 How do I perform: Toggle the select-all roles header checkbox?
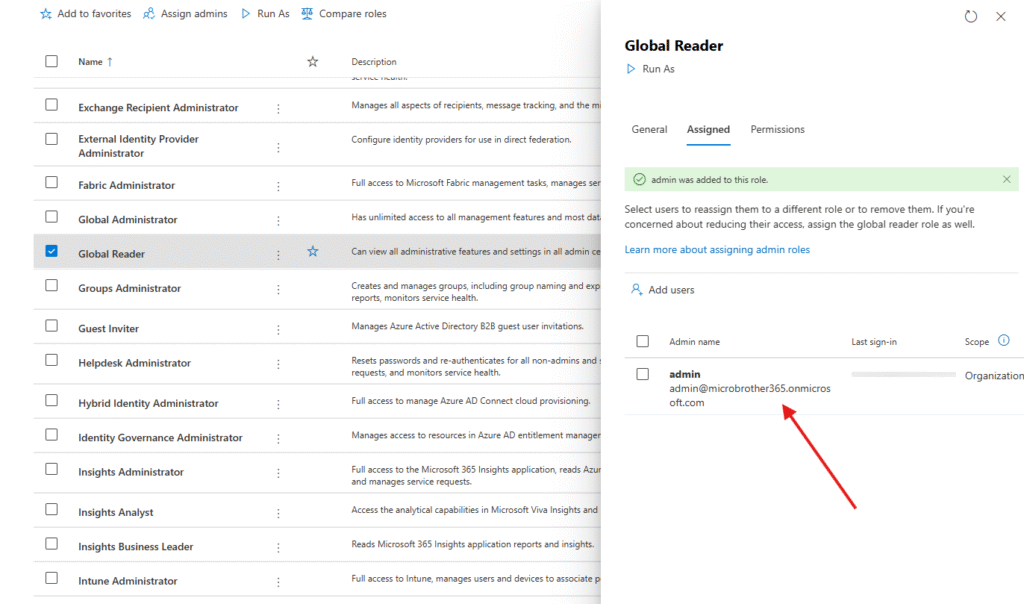[52, 61]
